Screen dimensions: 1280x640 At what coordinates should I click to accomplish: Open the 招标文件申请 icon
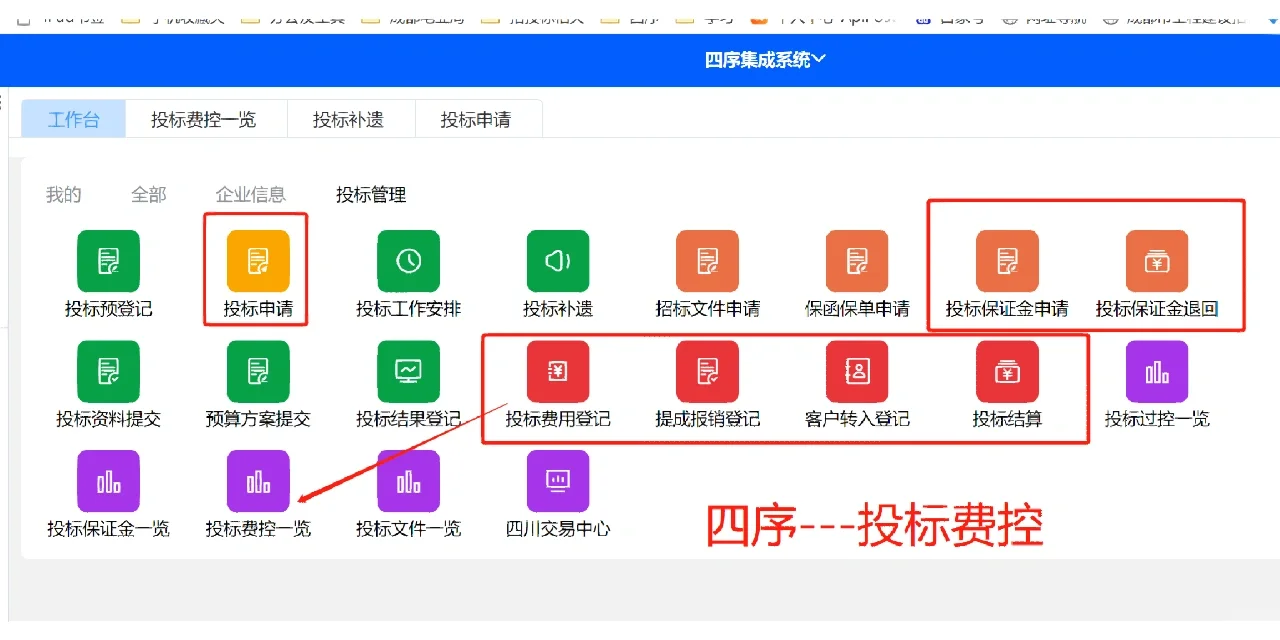point(707,261)
